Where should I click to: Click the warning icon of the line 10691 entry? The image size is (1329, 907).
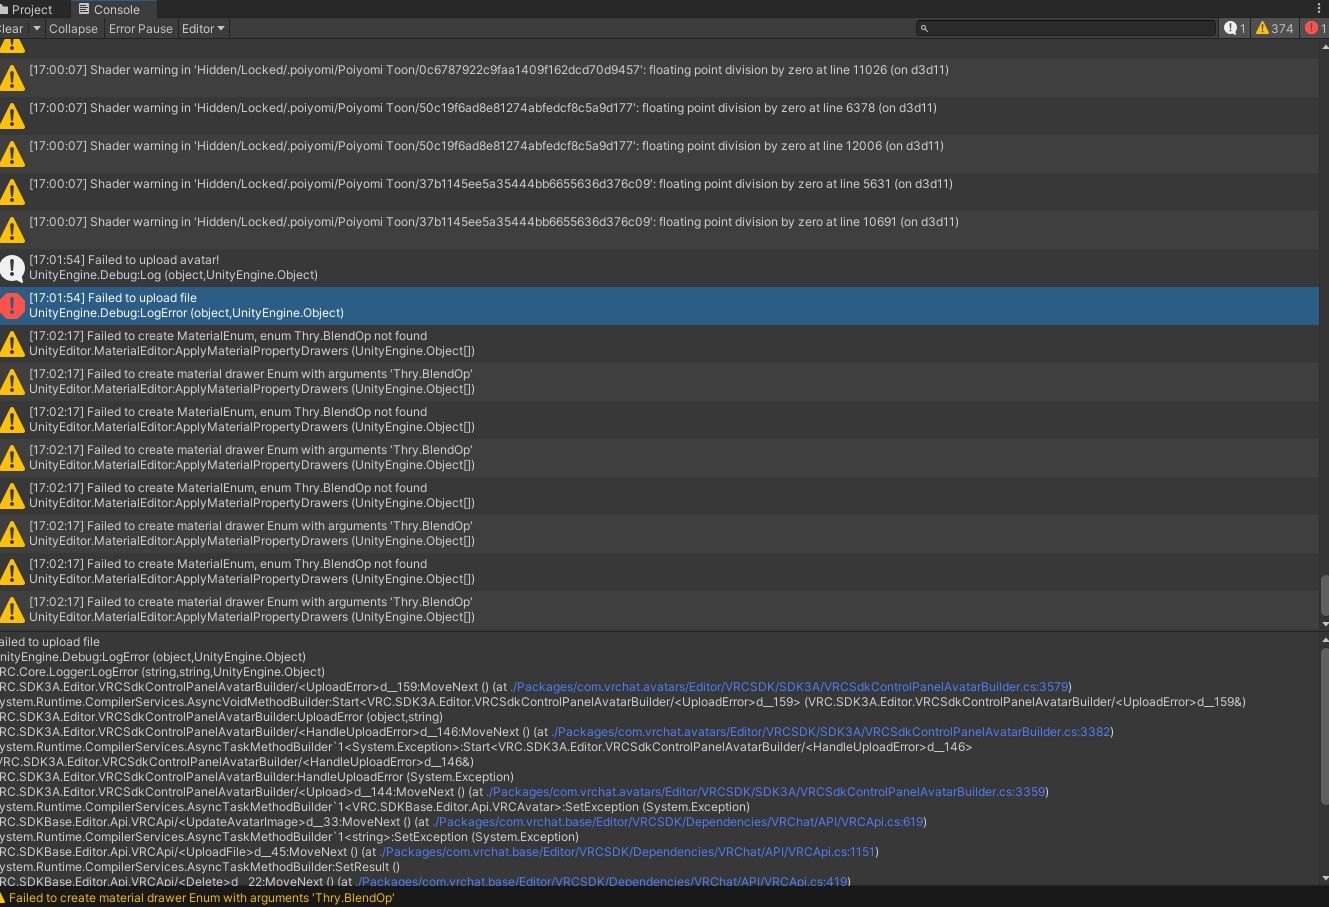pos(12,230)
